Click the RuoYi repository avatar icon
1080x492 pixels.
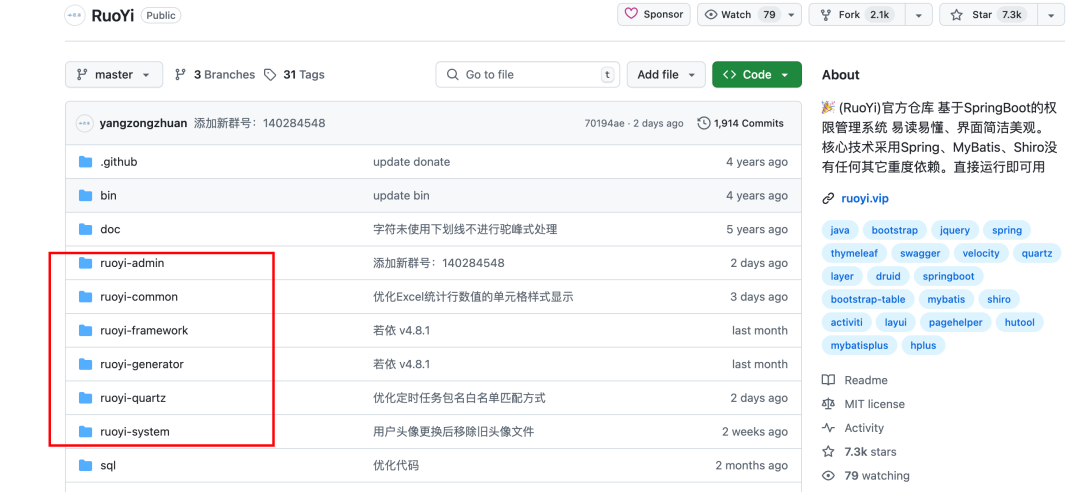pyautogui.click(x=74, y=15)
